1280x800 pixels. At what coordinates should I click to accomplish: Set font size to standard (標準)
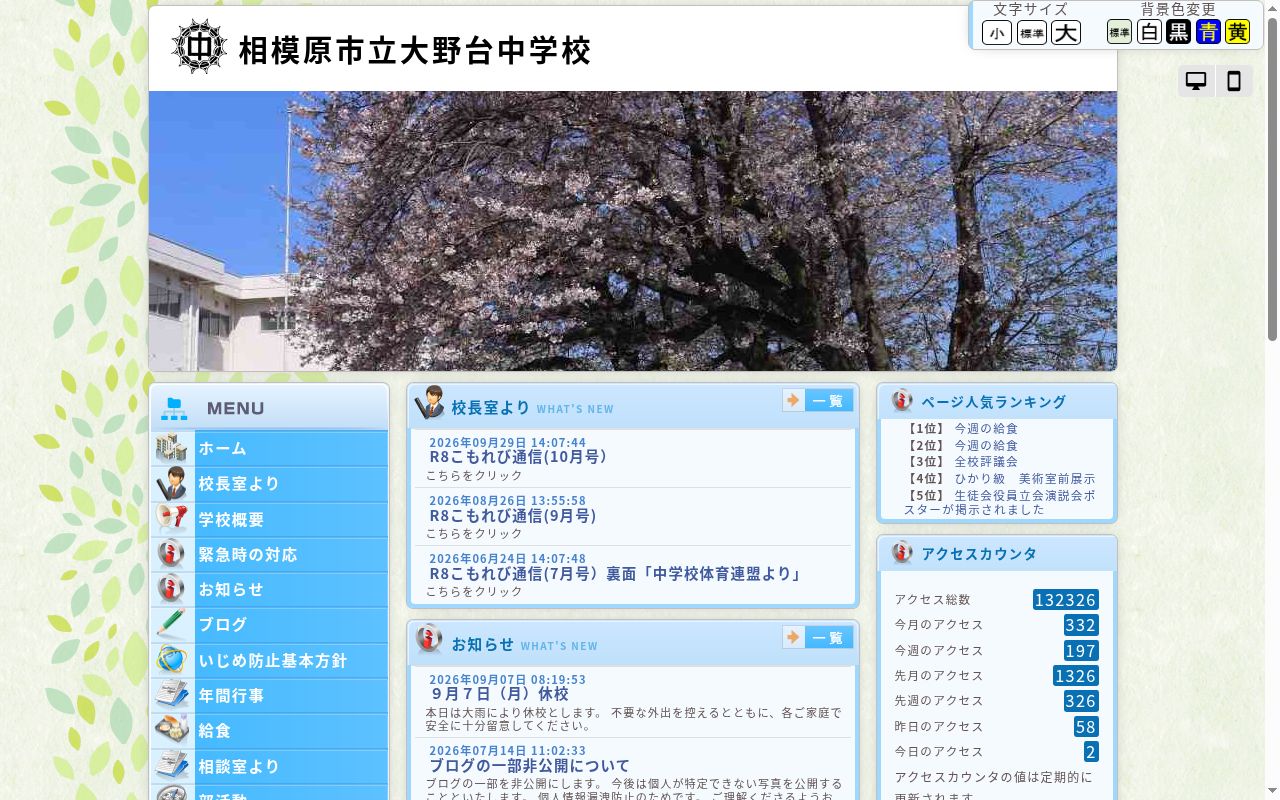(x=1032, y=33)
